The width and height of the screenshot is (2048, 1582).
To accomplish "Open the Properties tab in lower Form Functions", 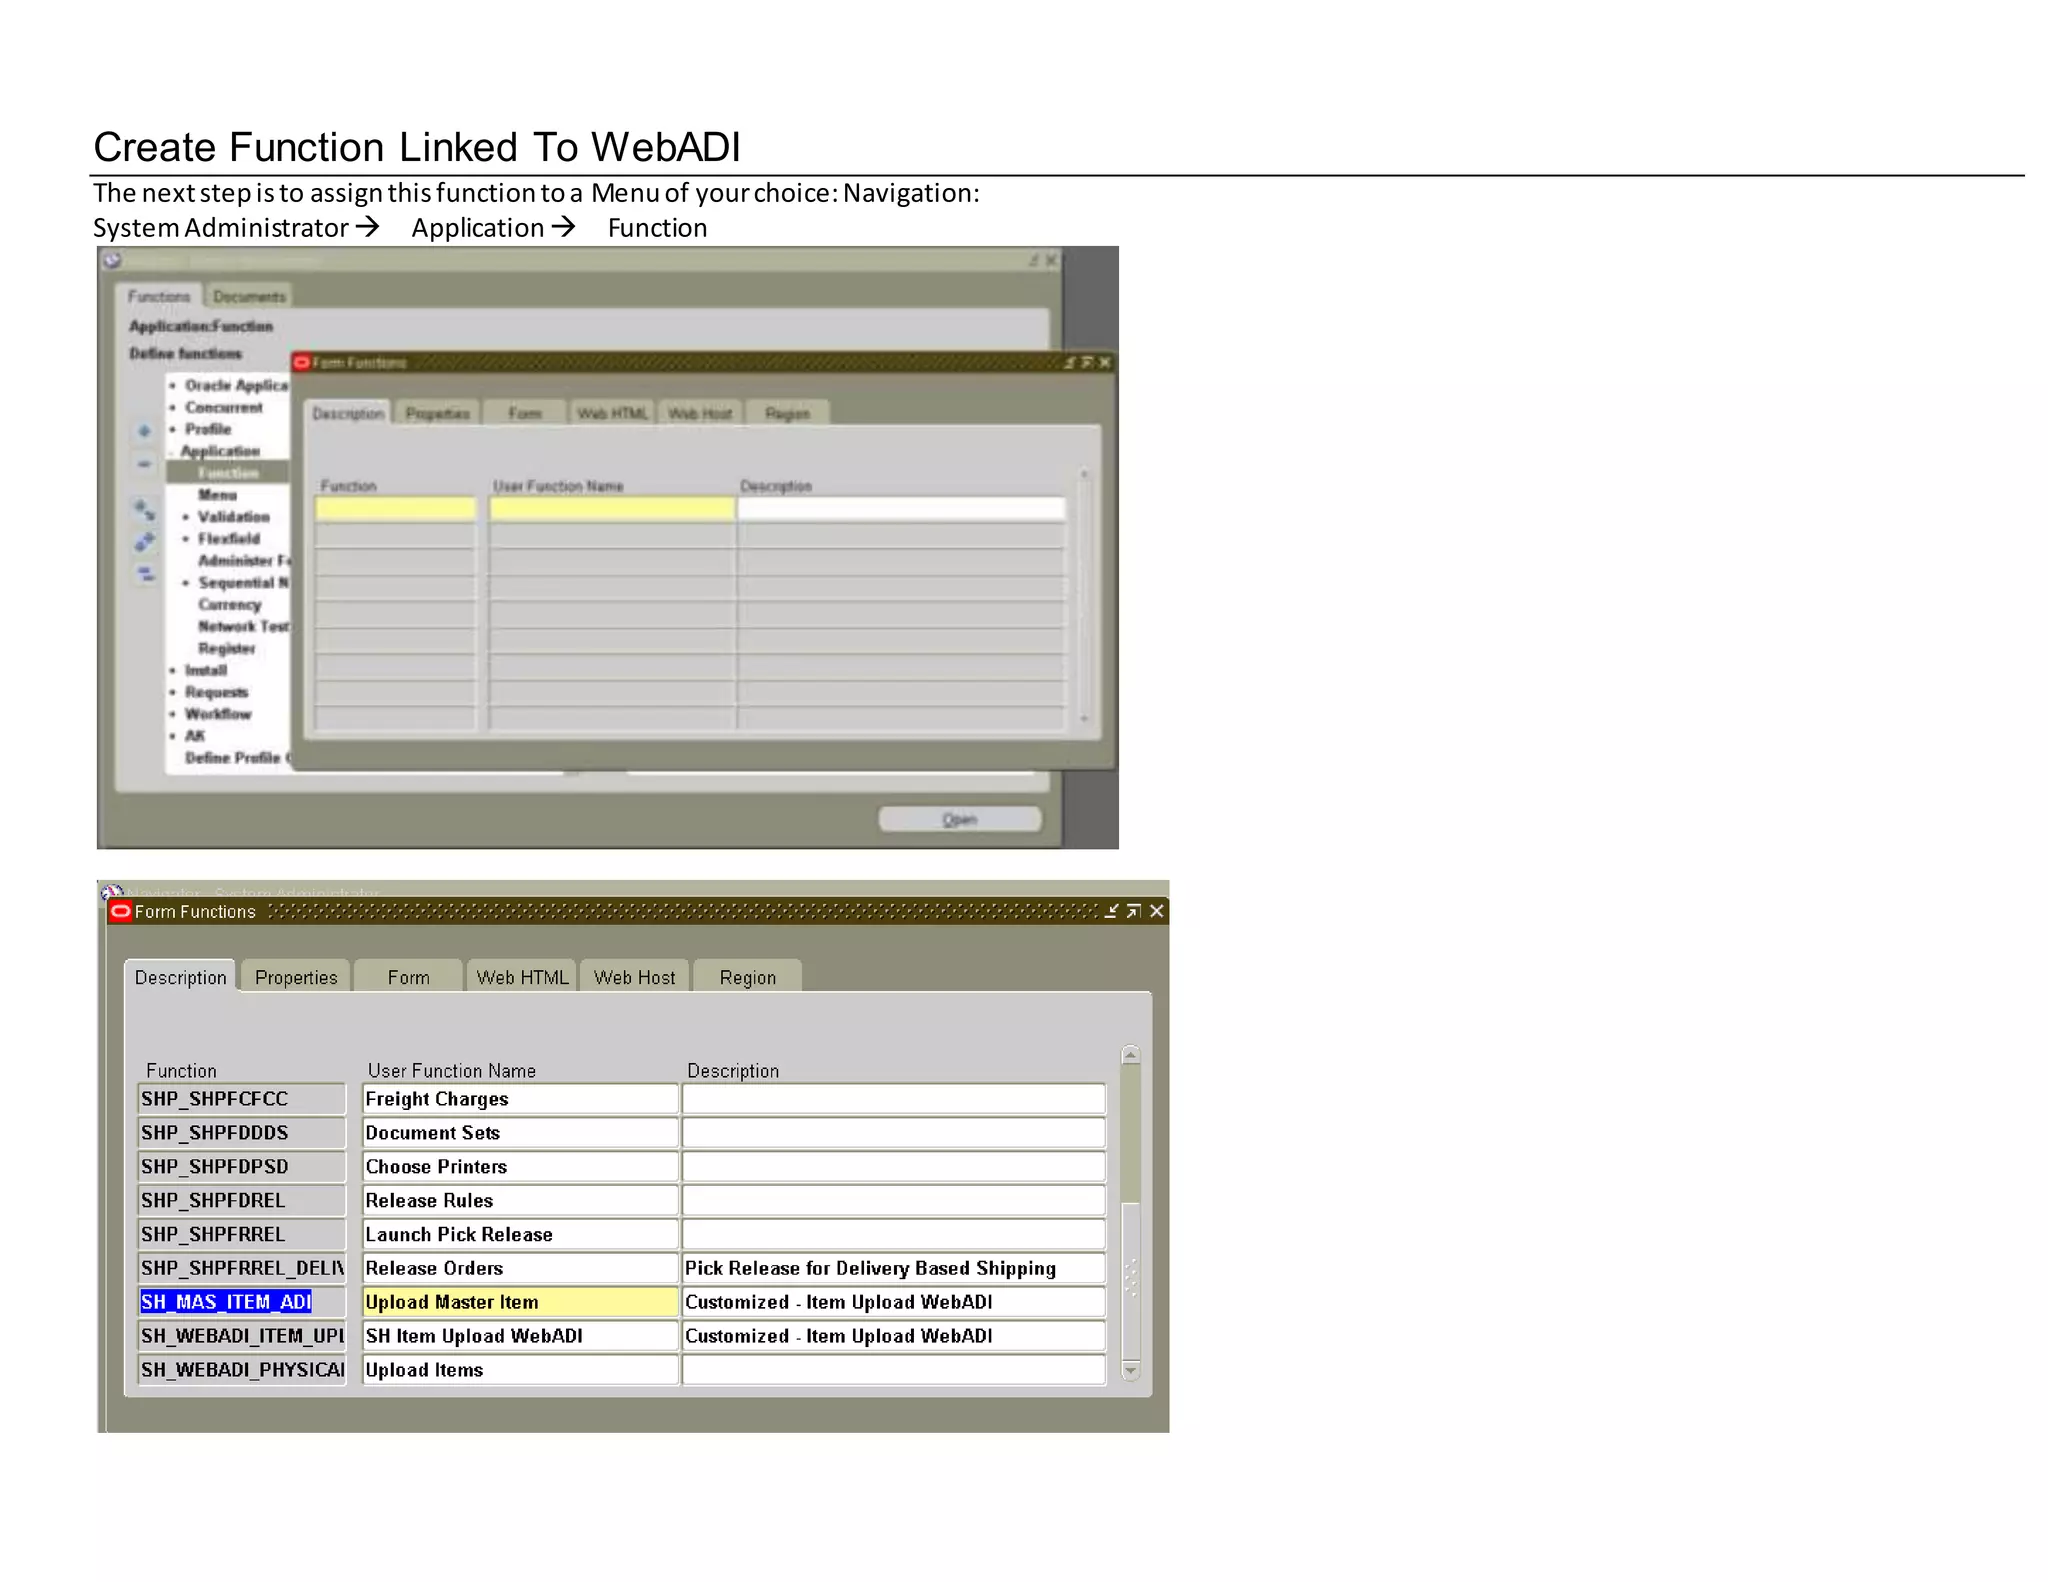I will point(296,977).
